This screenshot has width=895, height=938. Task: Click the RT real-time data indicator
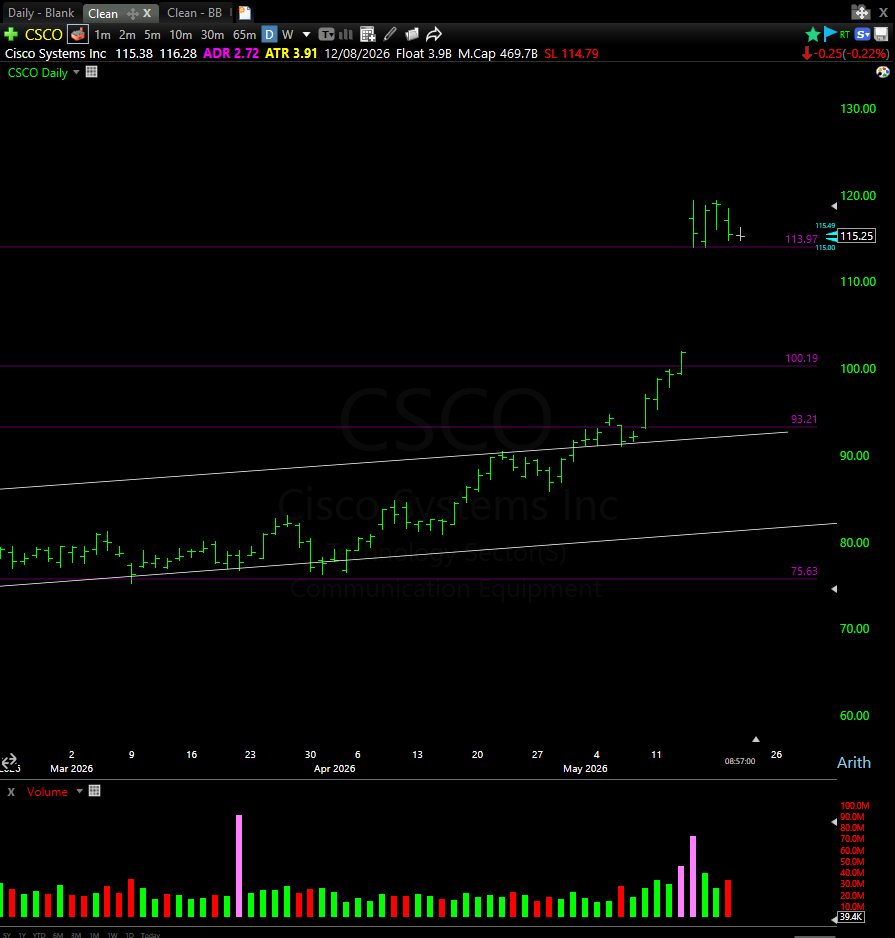click(x=845, y=35)
